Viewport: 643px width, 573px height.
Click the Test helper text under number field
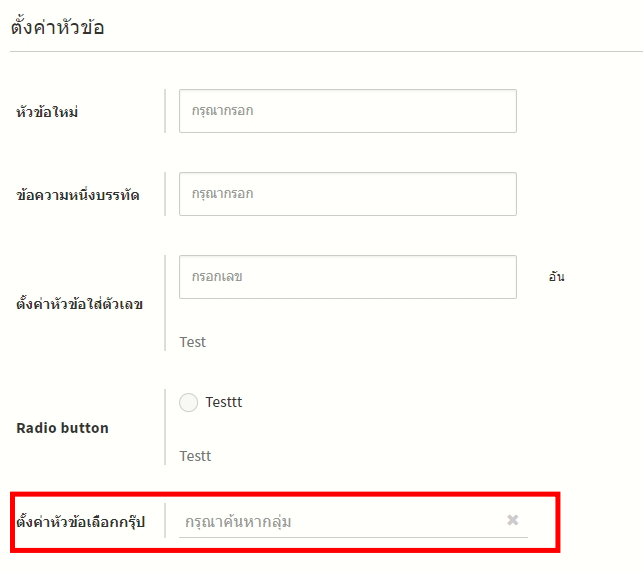point(193,342)
